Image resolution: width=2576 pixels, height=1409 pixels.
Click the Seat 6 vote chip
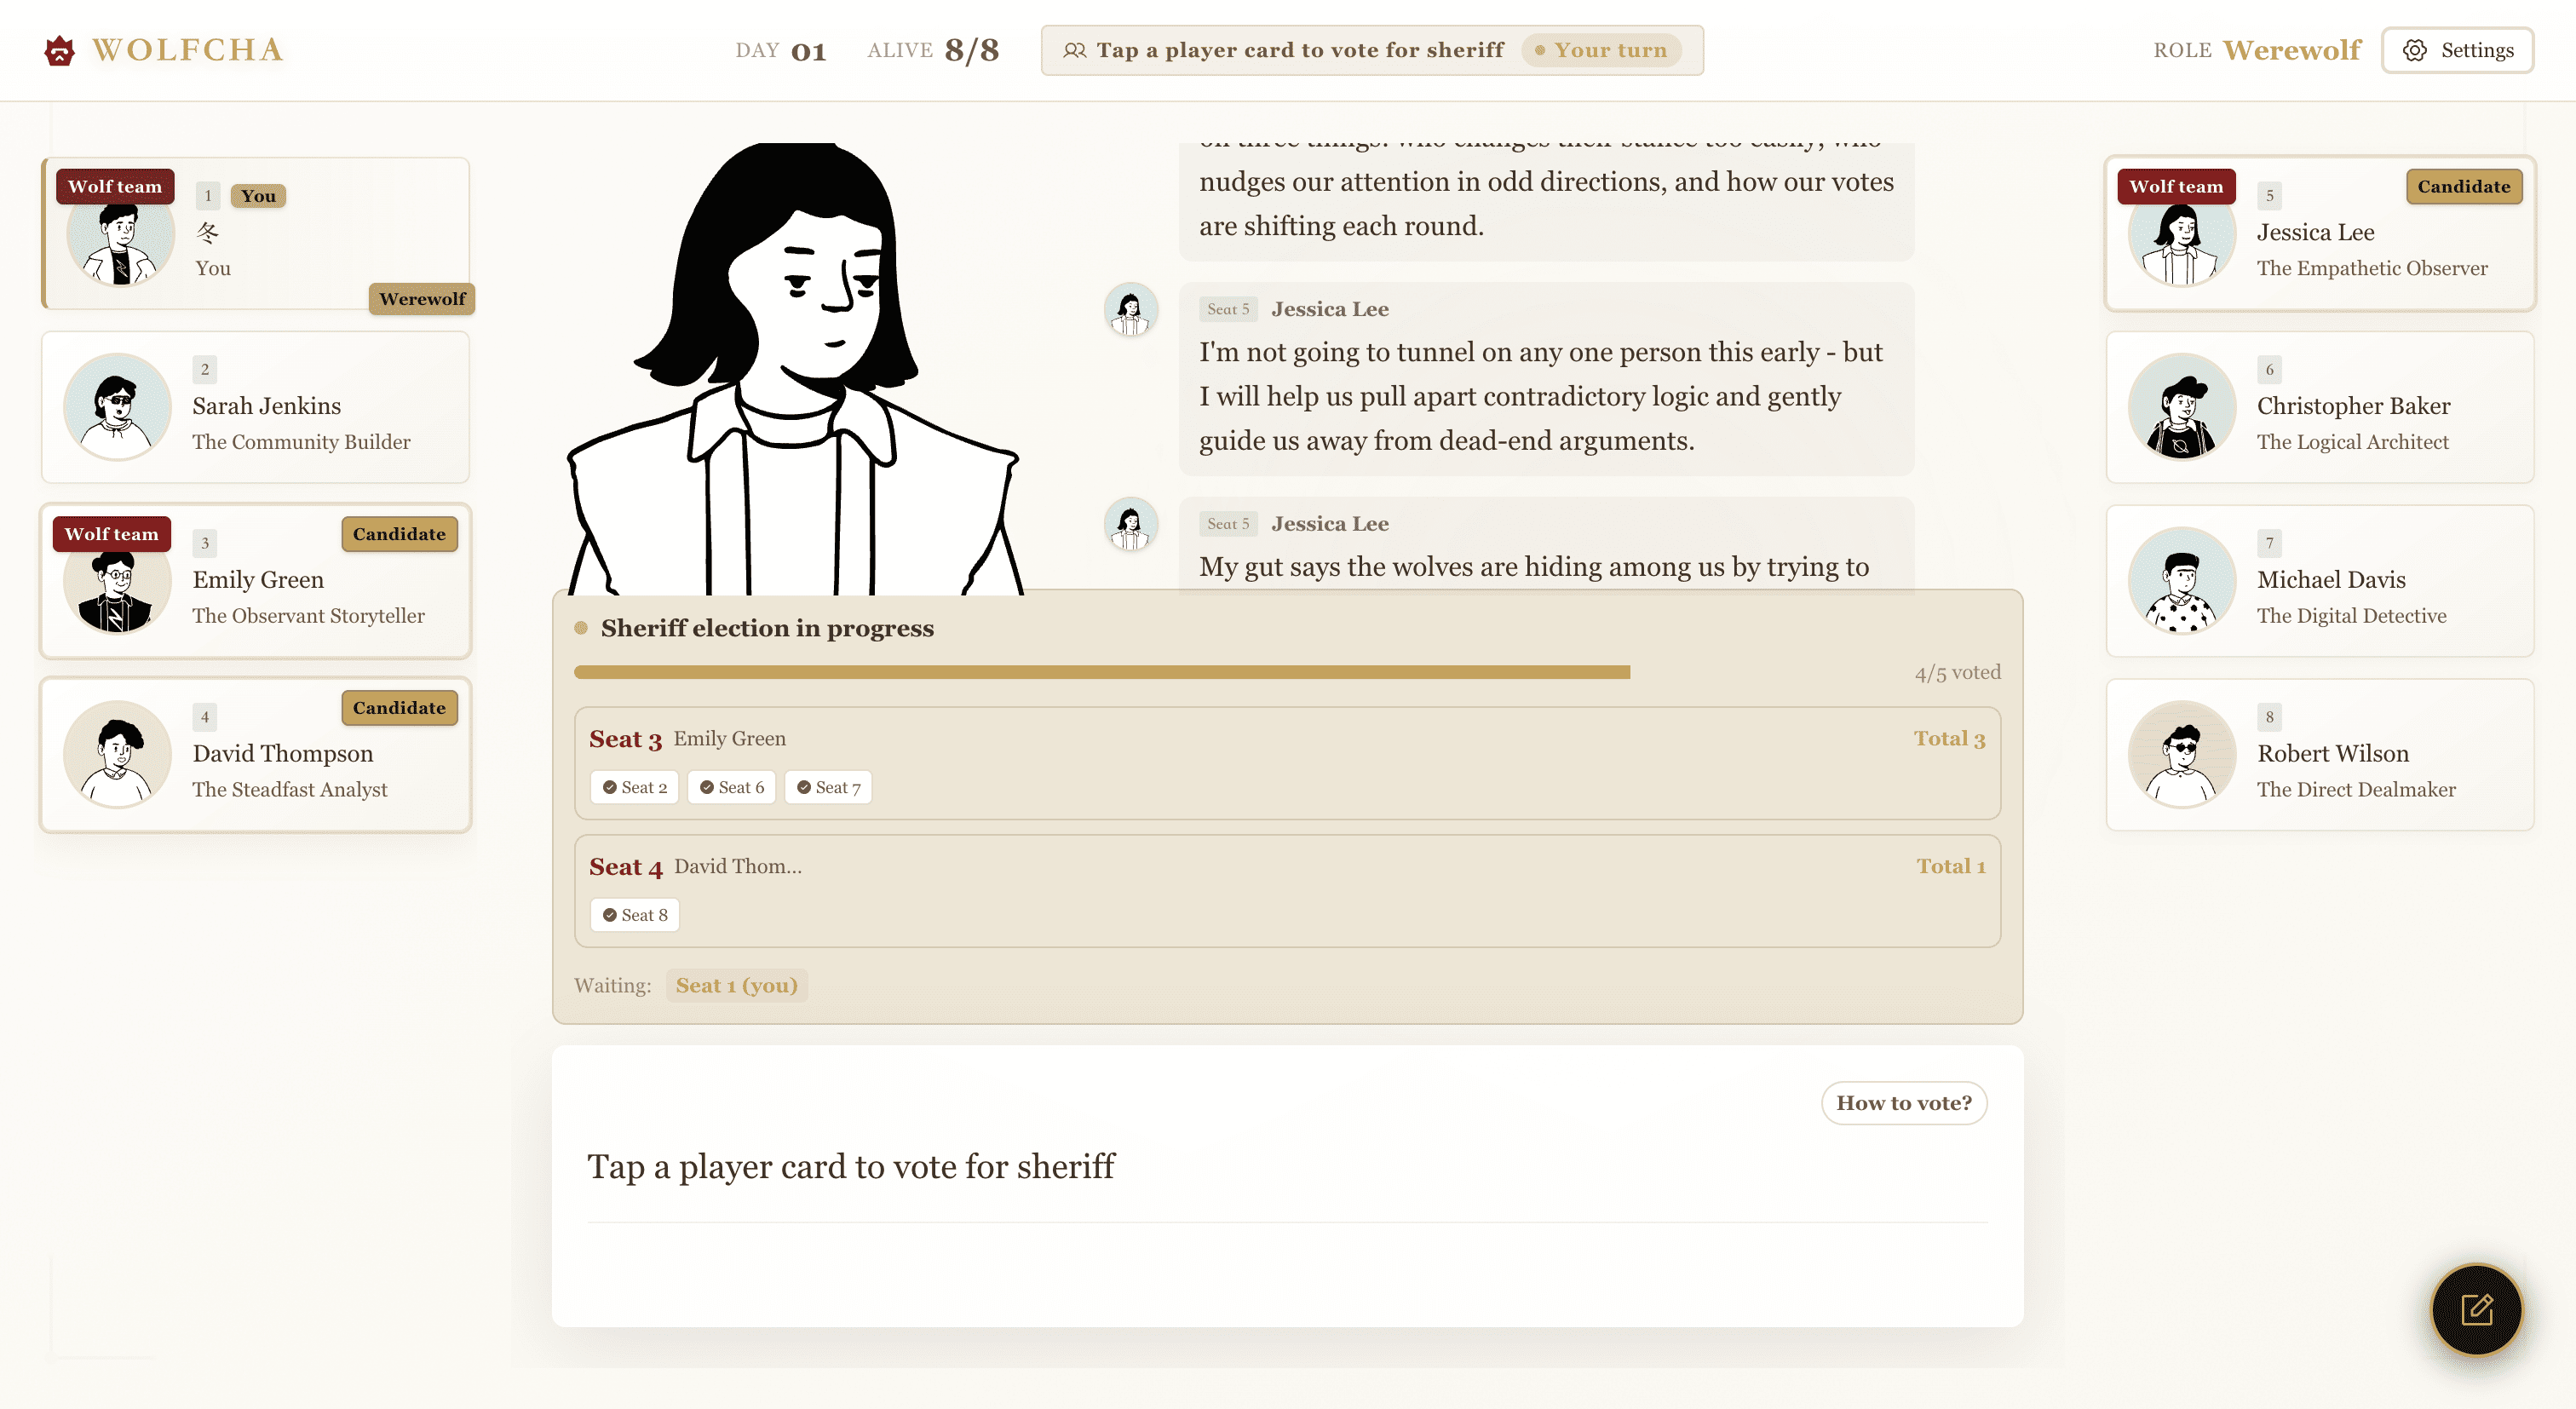[x=731, y=787]
